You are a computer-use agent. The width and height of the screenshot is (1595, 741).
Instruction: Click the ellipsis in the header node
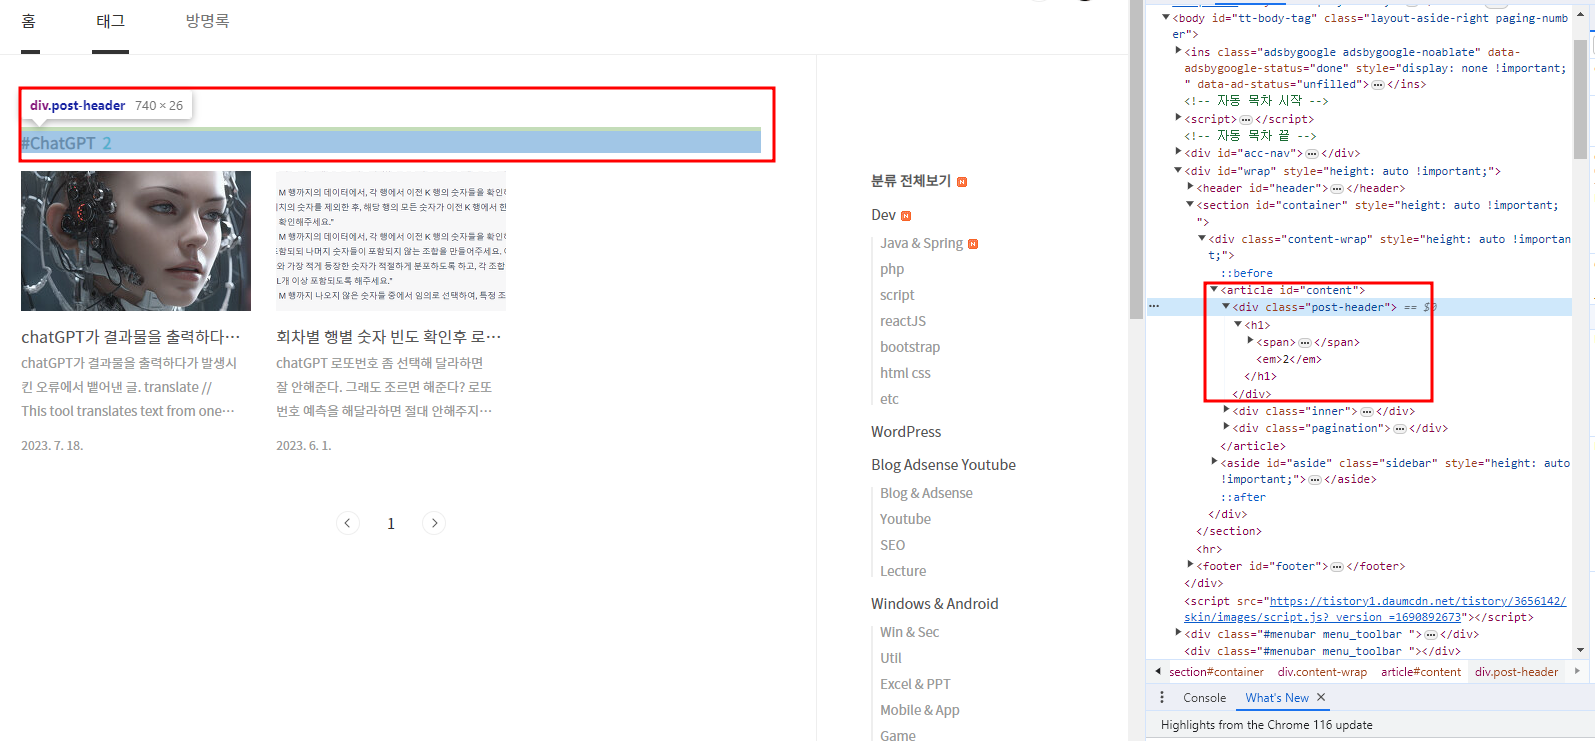[x=1337, y=188]
